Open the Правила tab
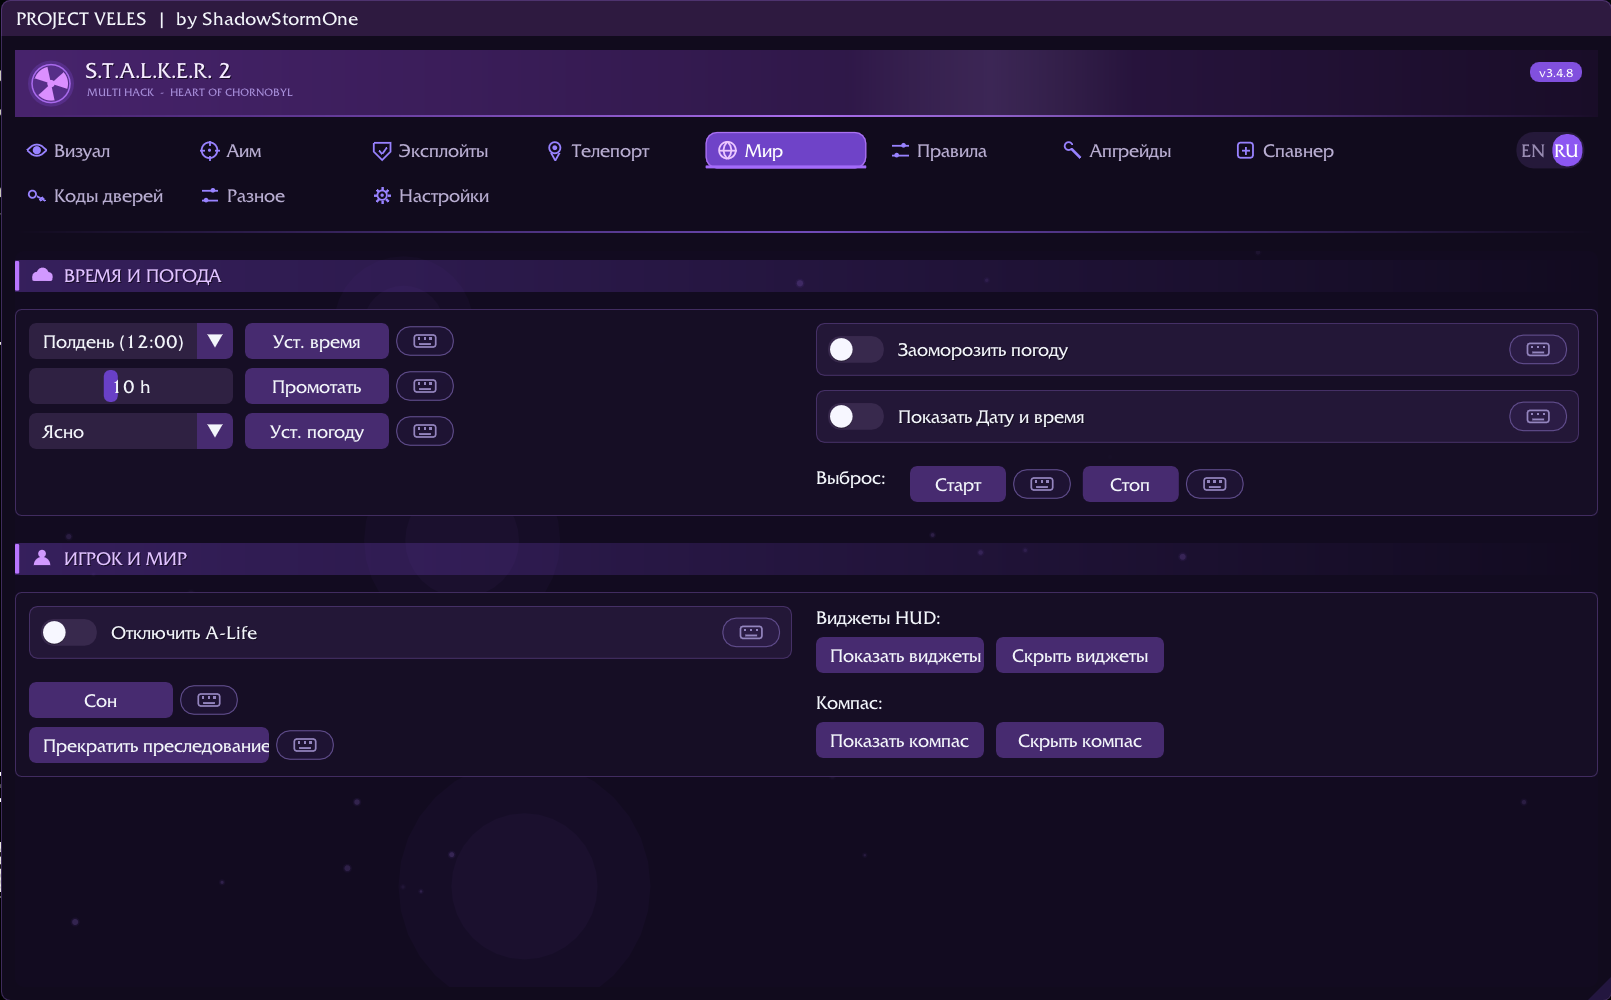Screen dimensions: 1611x1000 939,151
